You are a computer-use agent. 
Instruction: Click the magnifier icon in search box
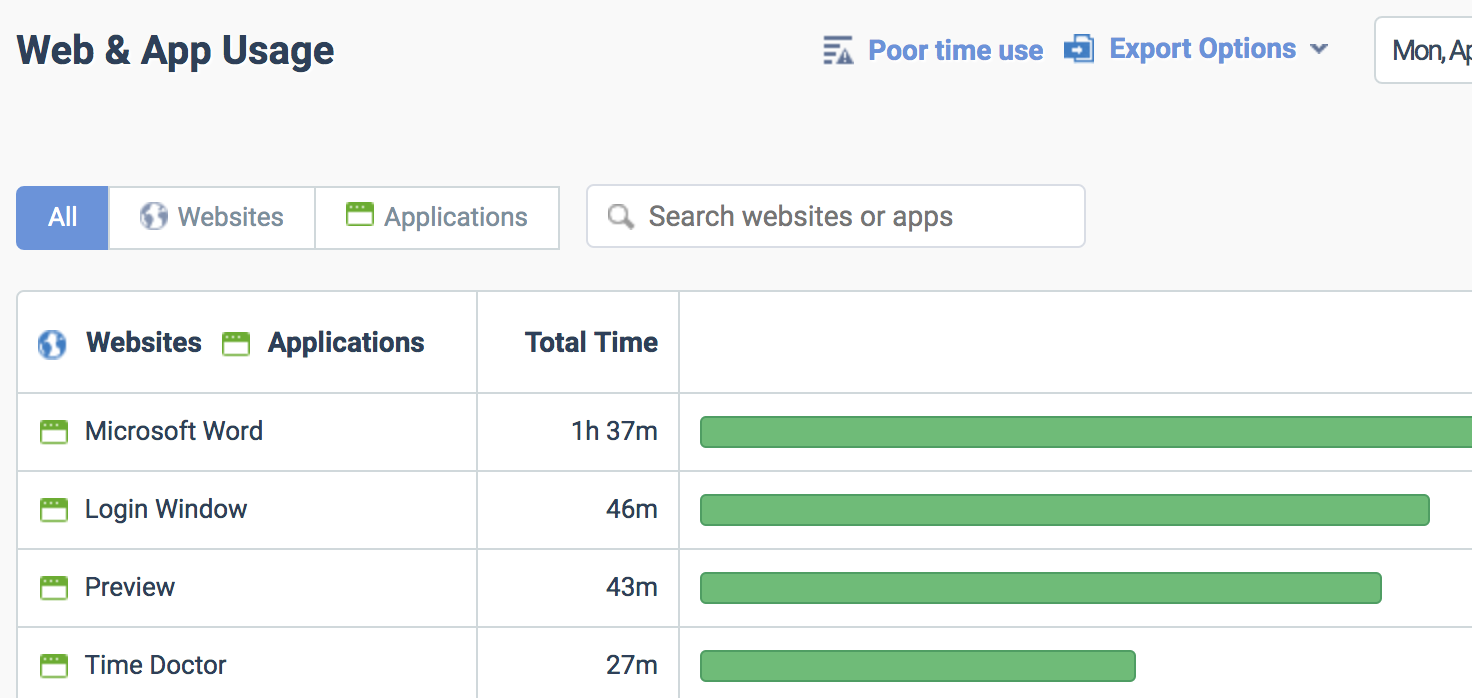(x=621, y=217)
